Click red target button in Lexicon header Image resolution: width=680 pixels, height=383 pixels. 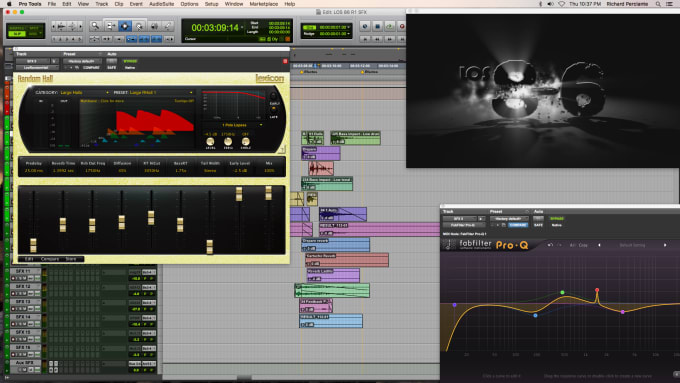[x=285, y=61]
